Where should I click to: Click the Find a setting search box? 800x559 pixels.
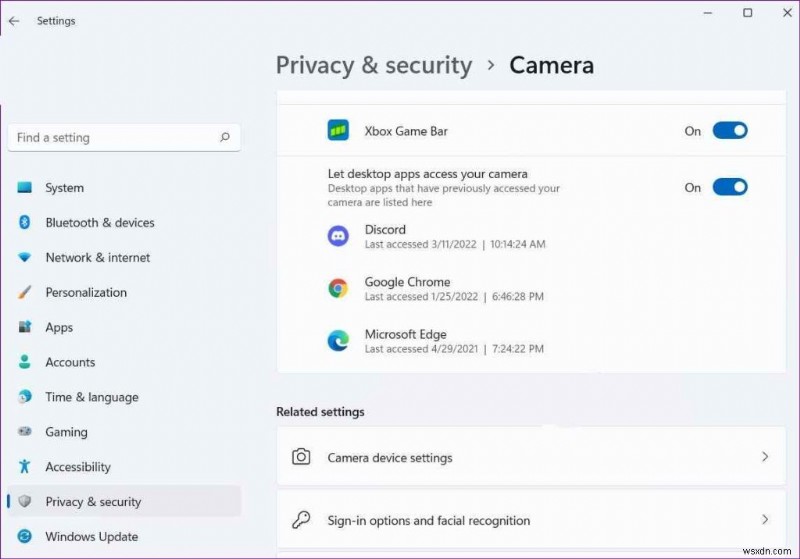[x=124, y=137]
